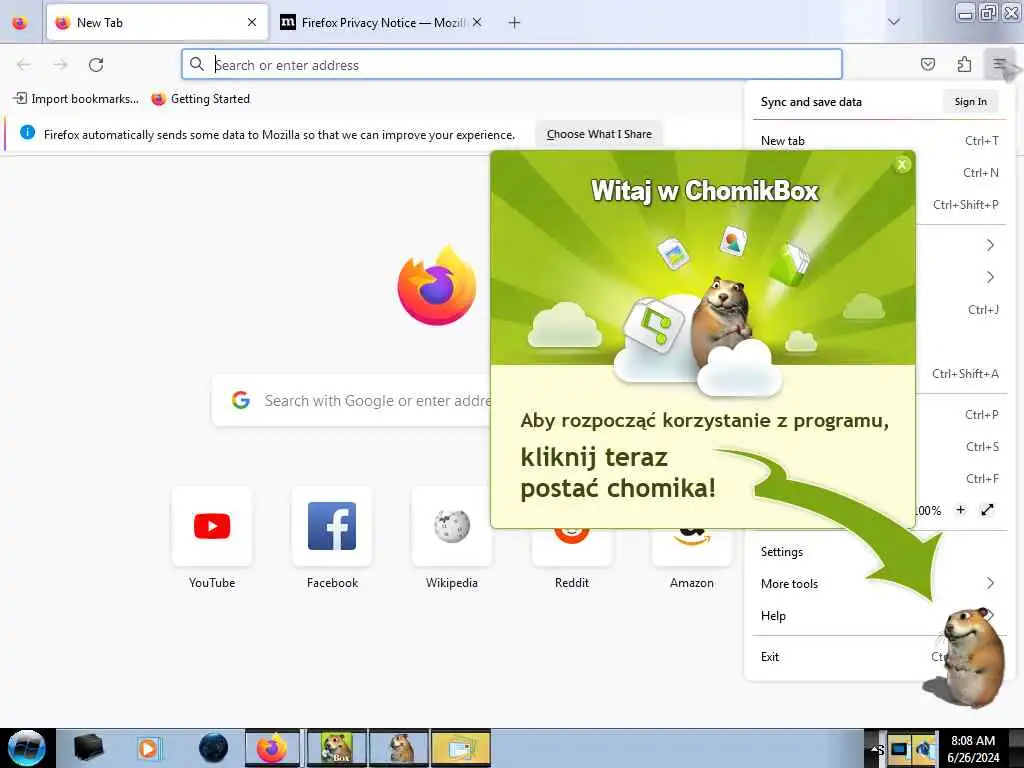Select New tab menu entry
This screenshot has width=1024, height=768.
(x=879, y=140)
